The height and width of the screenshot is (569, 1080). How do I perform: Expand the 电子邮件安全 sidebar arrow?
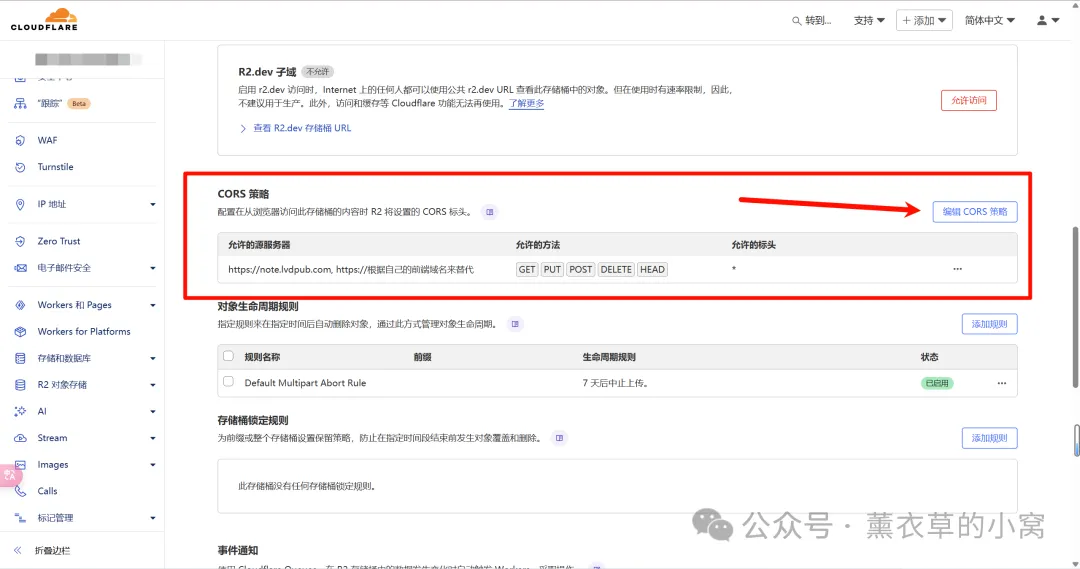pyautogui.click(x=153, y=268)
